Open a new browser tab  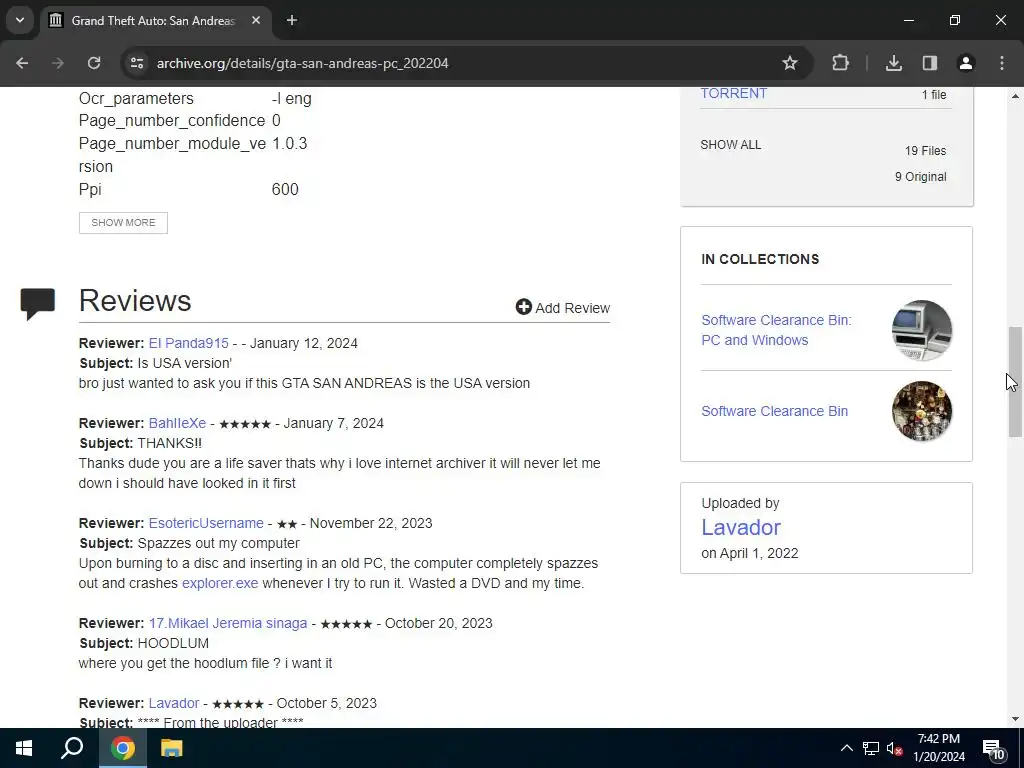pos(292,20)
